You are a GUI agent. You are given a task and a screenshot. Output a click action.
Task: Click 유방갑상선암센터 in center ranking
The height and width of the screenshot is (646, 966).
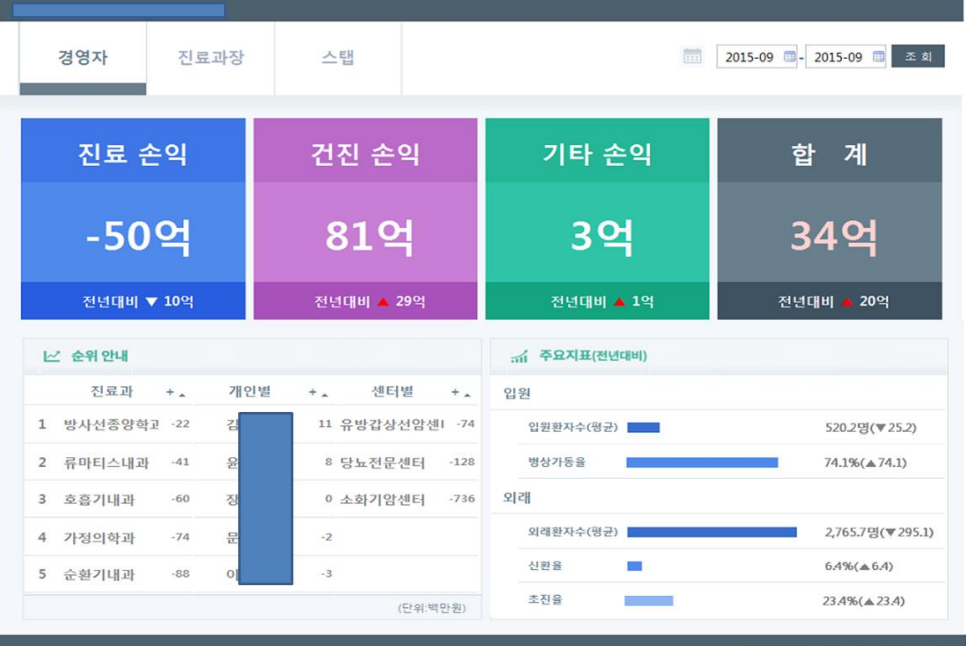(x=392, y=424)
